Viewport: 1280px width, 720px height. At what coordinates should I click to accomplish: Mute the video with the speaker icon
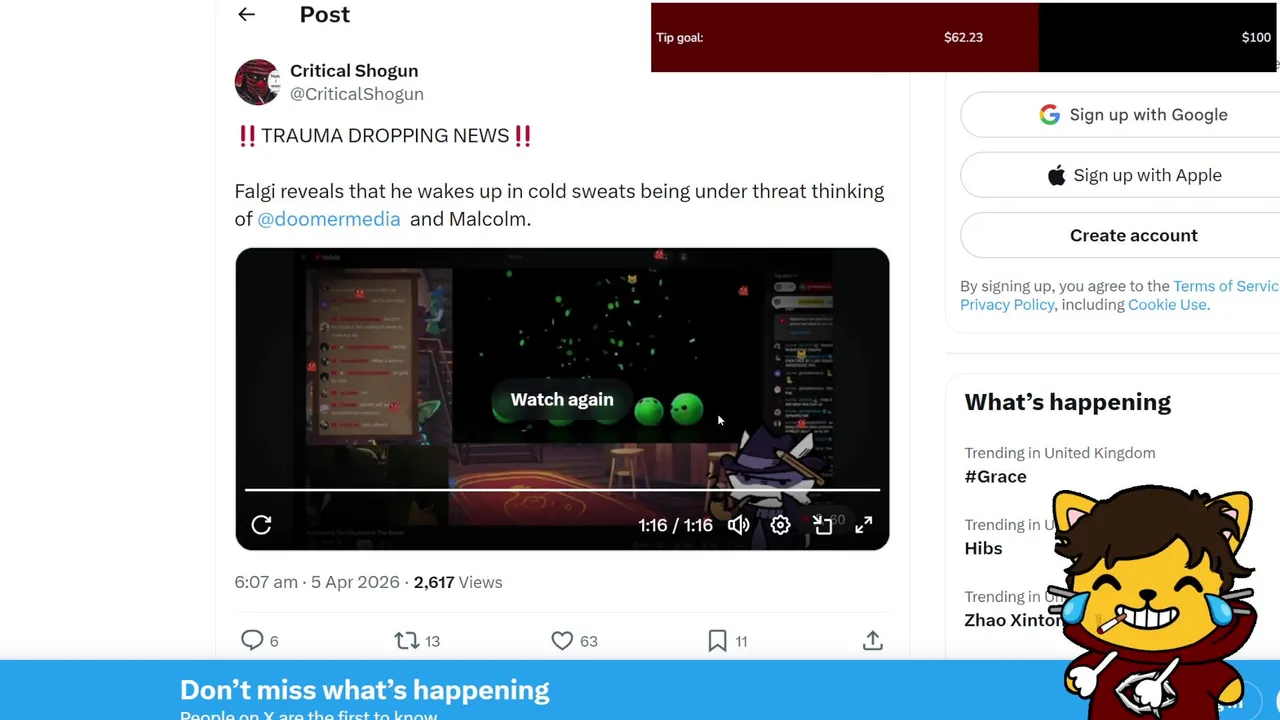tap(738, 525)
